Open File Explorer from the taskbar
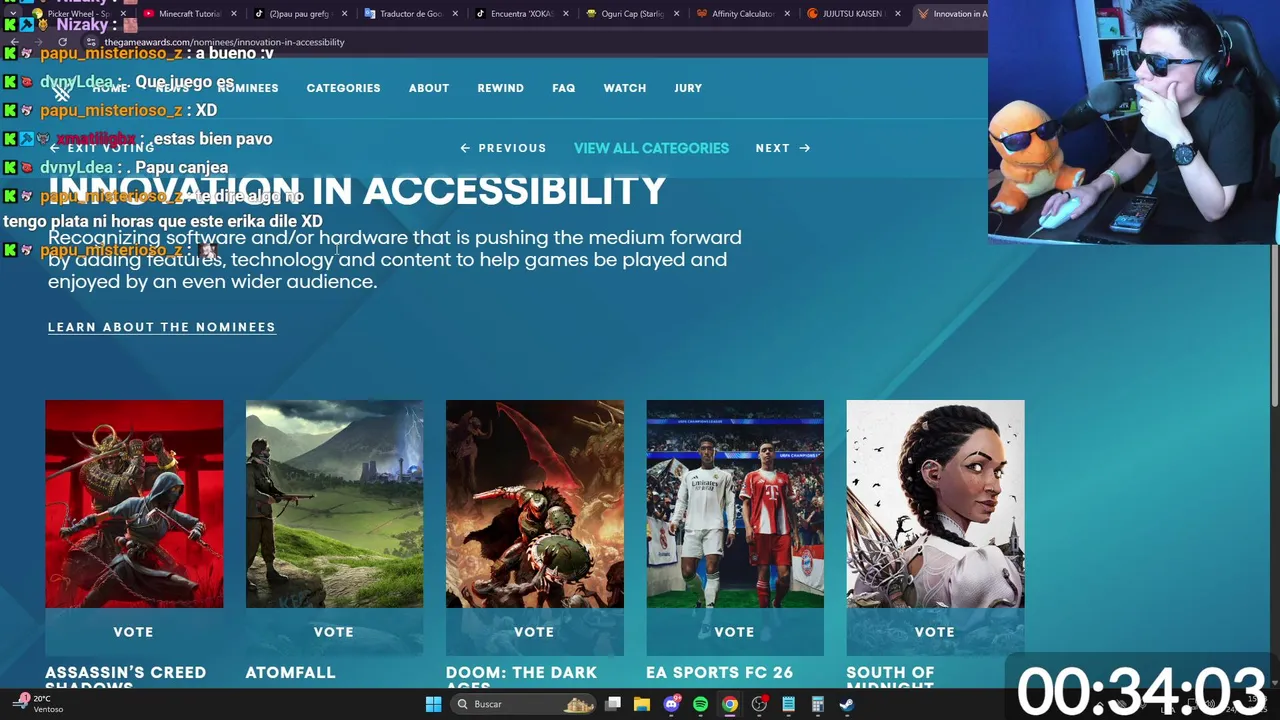Image resolution: width=1280 pixels, height=720 pixels. 642,704
